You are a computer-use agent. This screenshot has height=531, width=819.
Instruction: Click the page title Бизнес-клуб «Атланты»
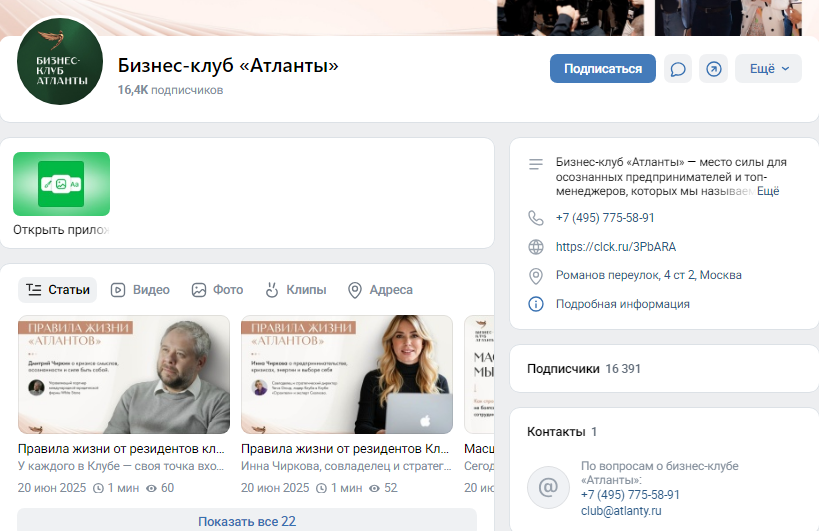(228, 65)
